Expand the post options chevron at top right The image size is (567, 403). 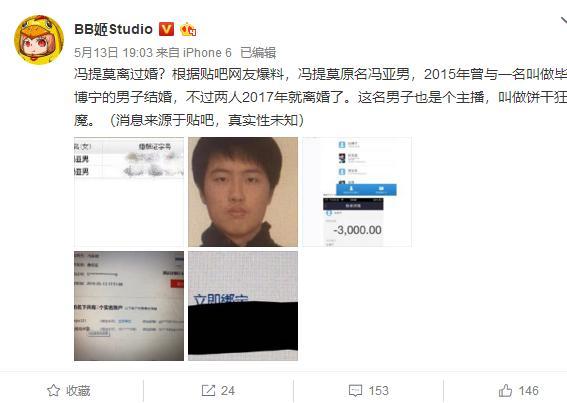563,21
